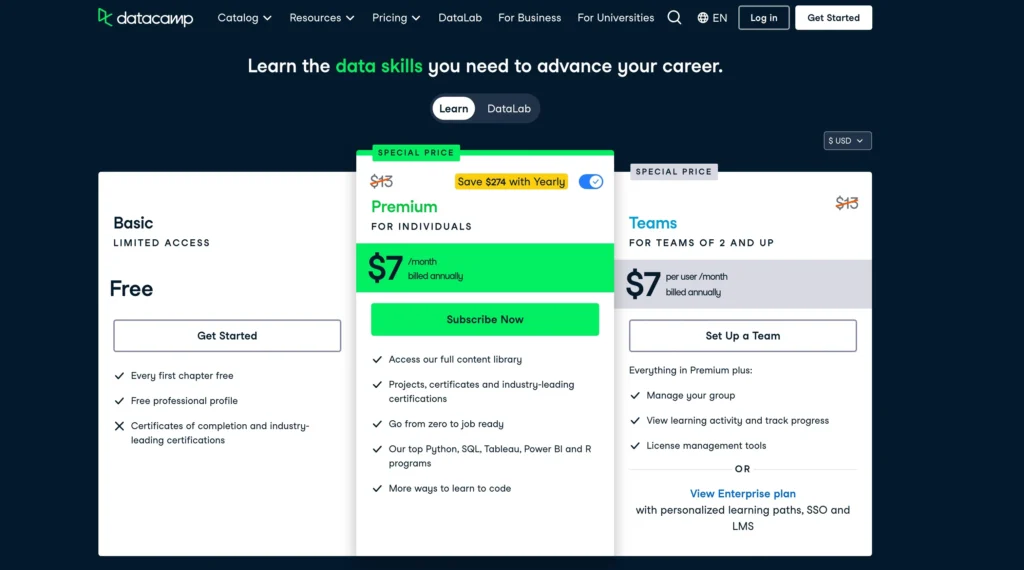
Task: Click the Log in button
Action: tap(763, 18)
